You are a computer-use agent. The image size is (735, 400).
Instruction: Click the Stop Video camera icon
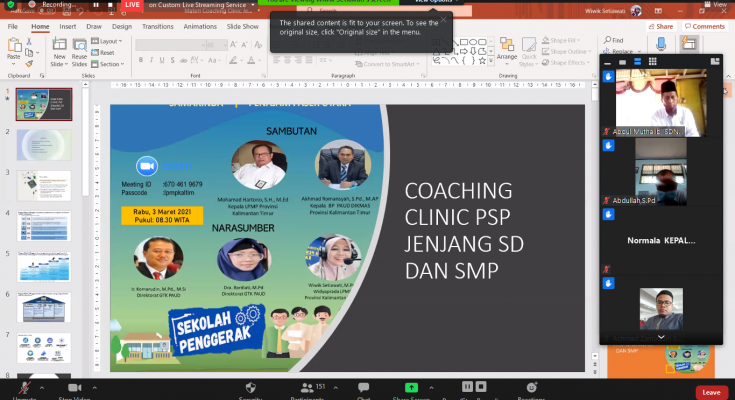click(74, 387)
